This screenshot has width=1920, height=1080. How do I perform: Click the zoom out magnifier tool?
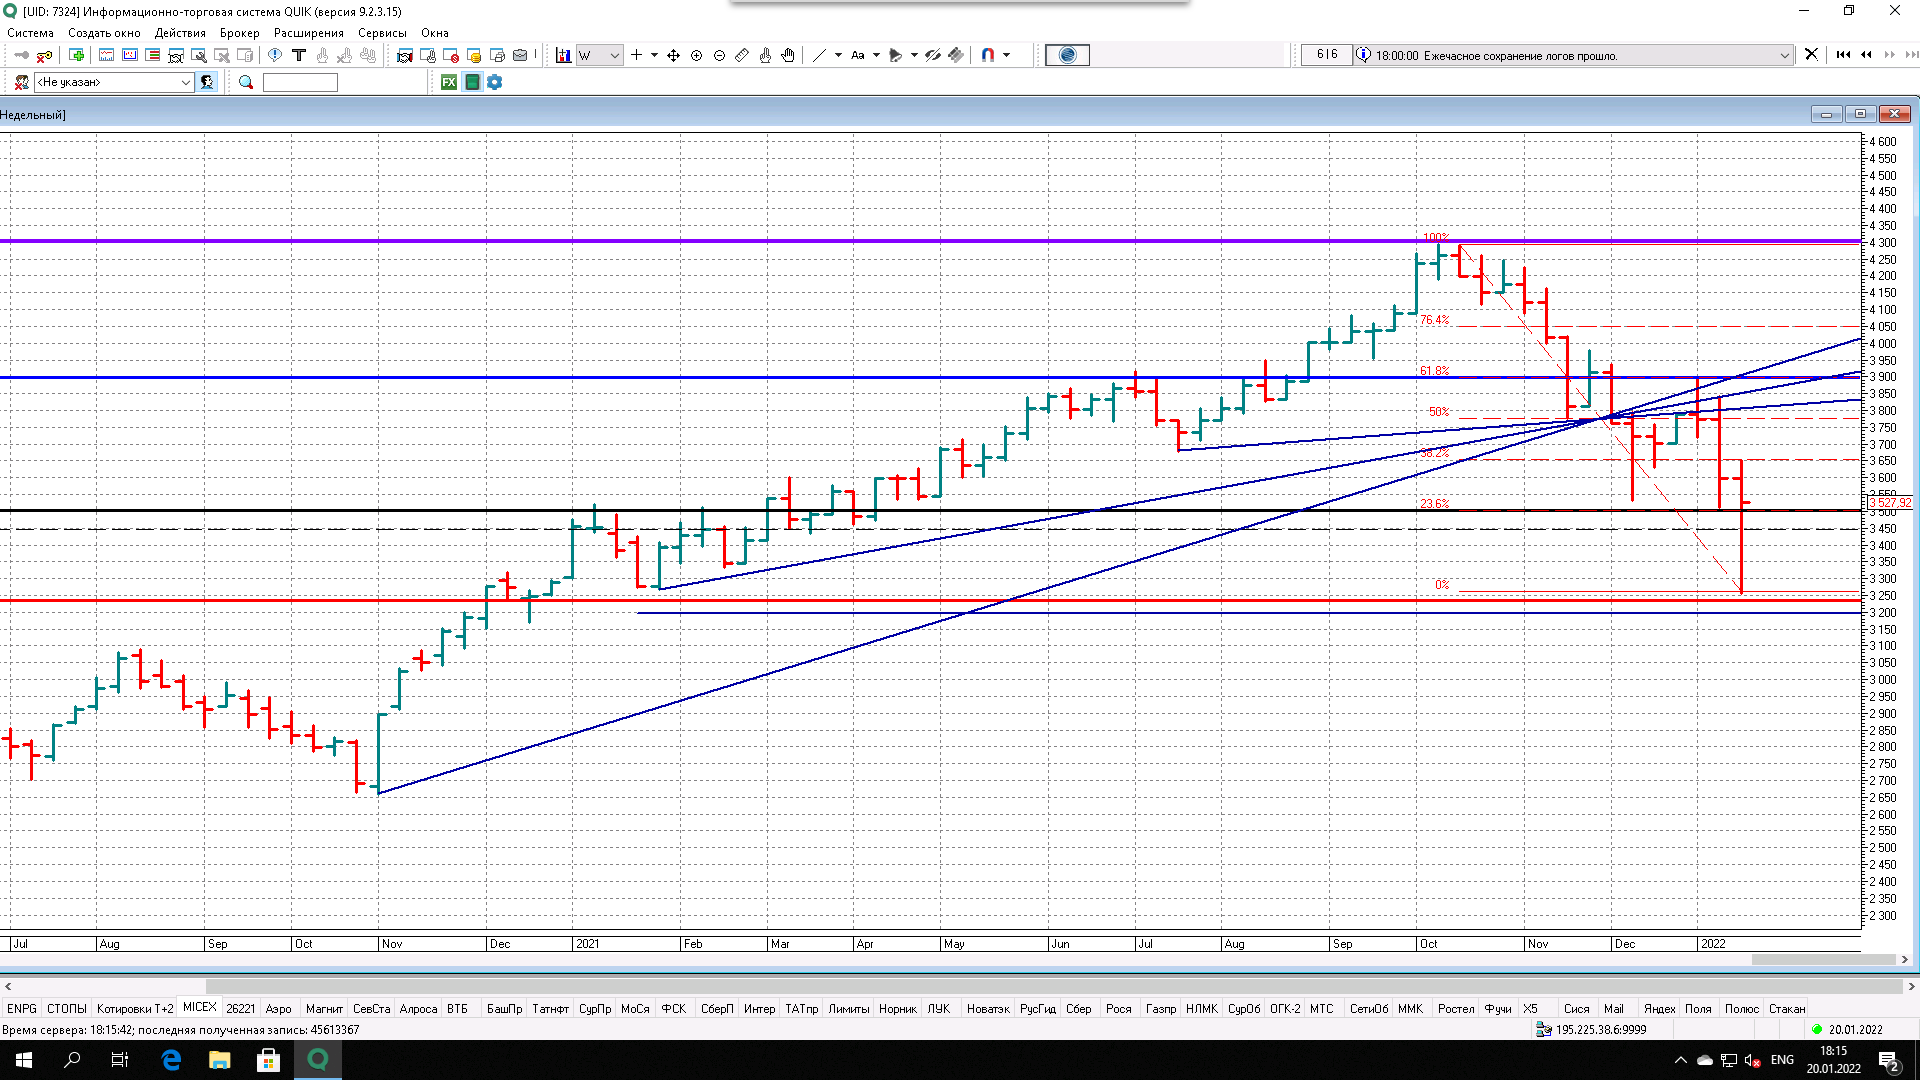click(719, 56)
